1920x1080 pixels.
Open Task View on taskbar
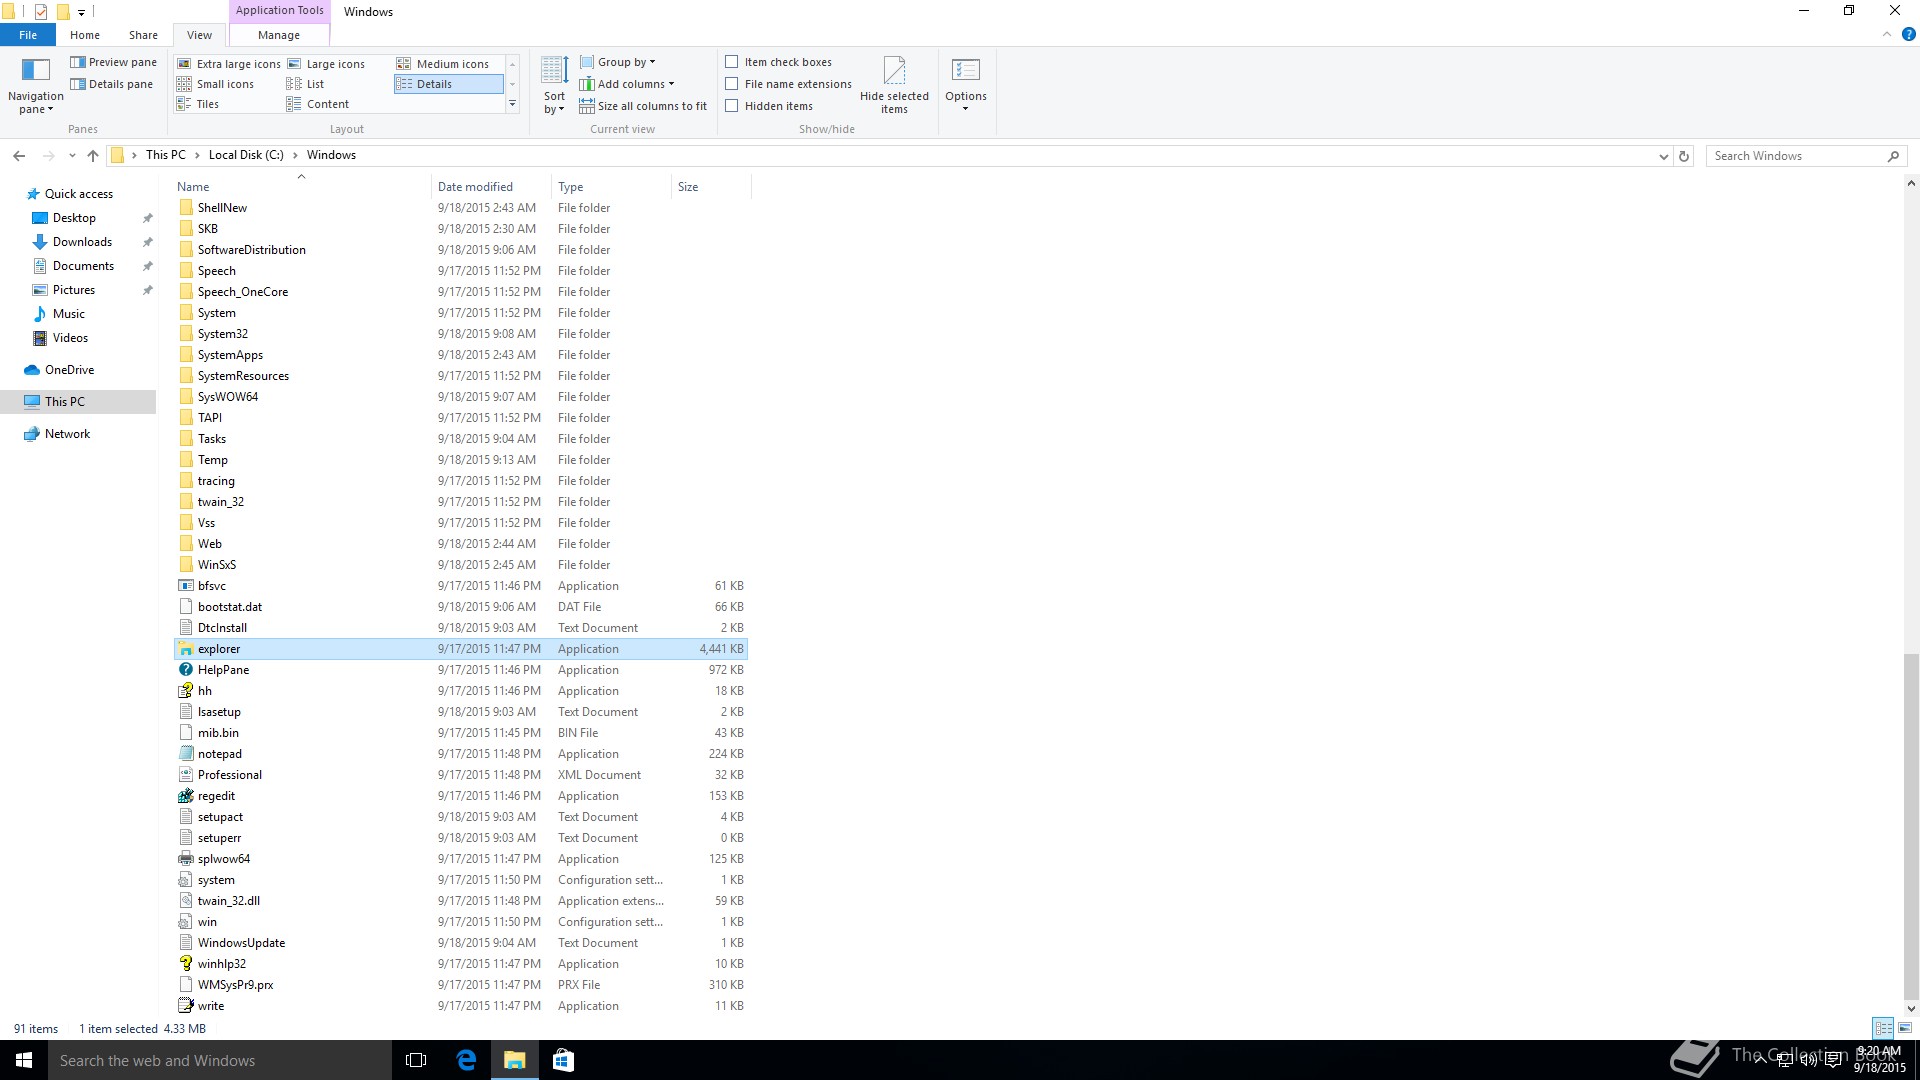click(x=416, y=1060)
